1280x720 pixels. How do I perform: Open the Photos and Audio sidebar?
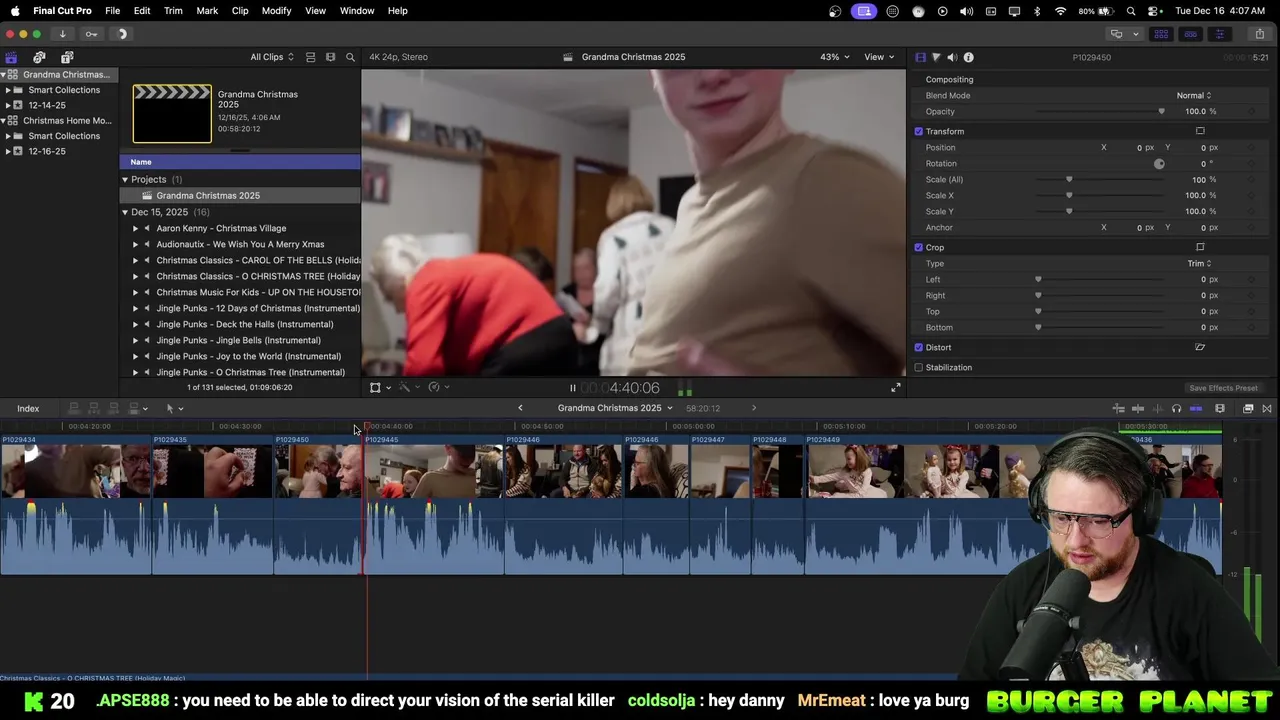point(39,57)
